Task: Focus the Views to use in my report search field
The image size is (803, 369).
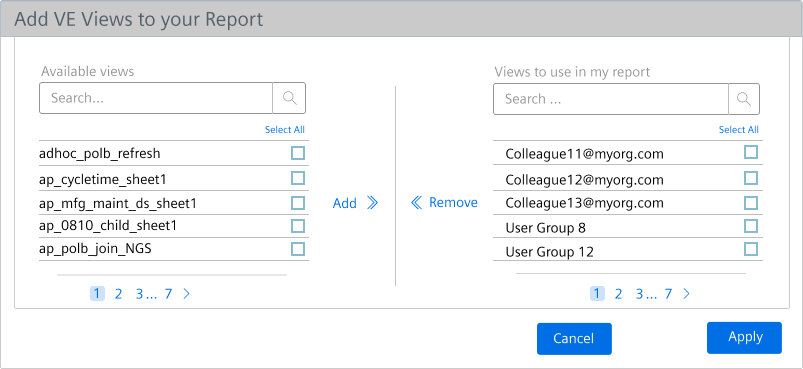Action: (610, 99)
